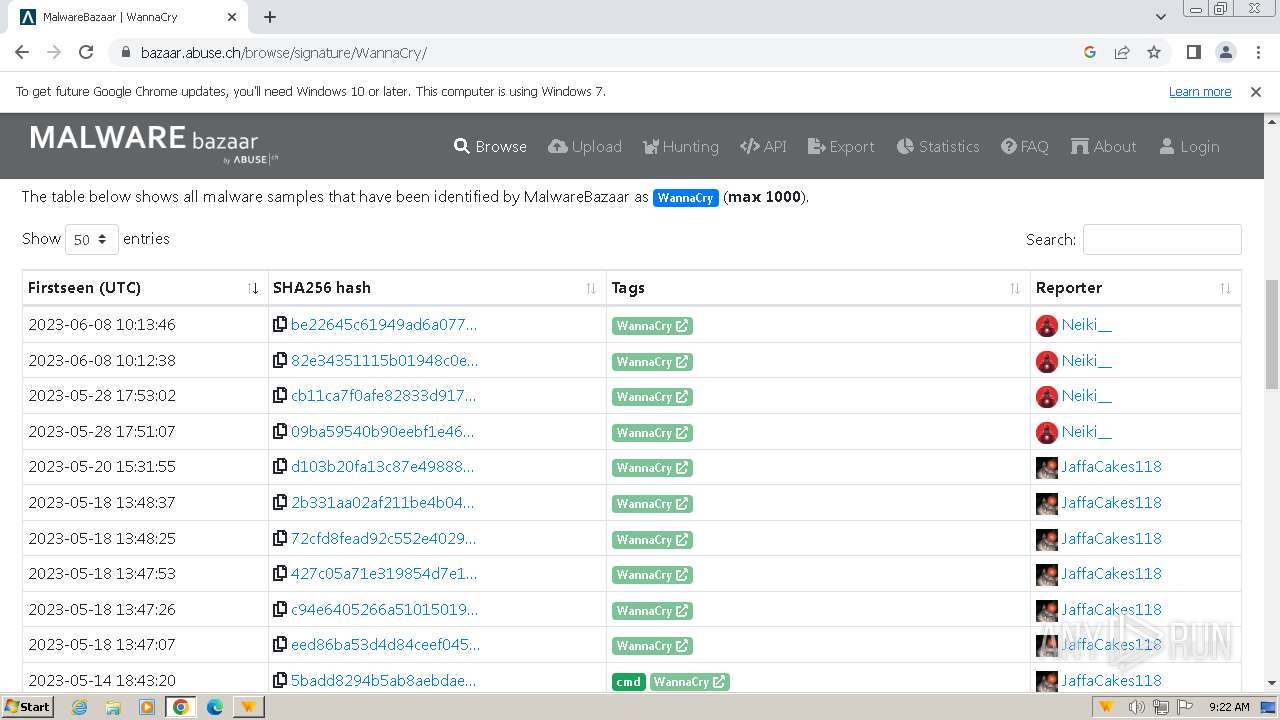This screenshot has width=1280, height=720.
Task: Open the entries-per-page dropdown showing 50
Action: point(91,240)
